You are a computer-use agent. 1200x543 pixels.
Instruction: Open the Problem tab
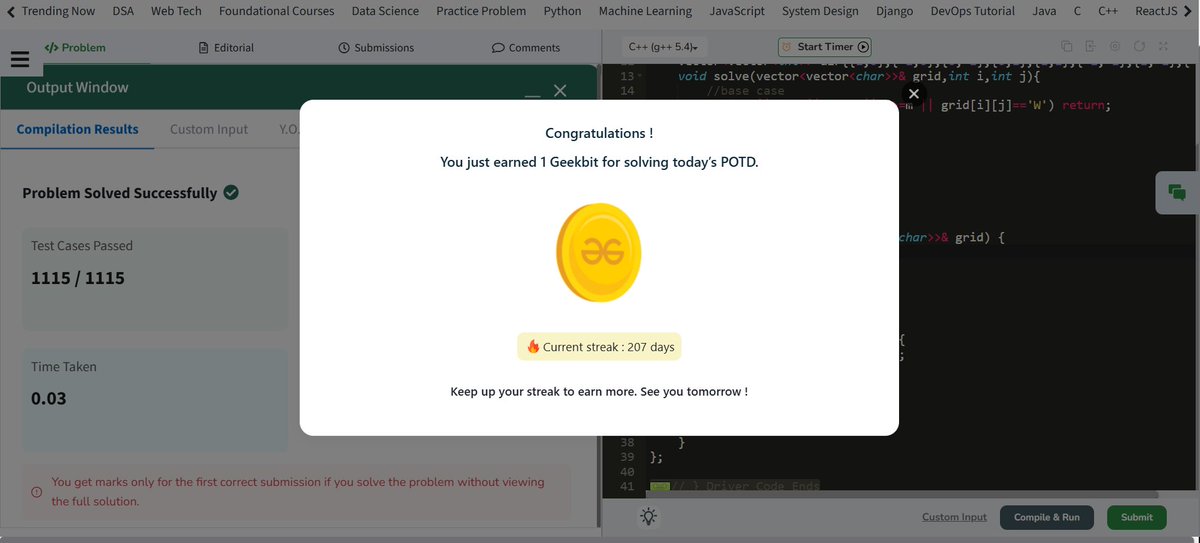75,47
